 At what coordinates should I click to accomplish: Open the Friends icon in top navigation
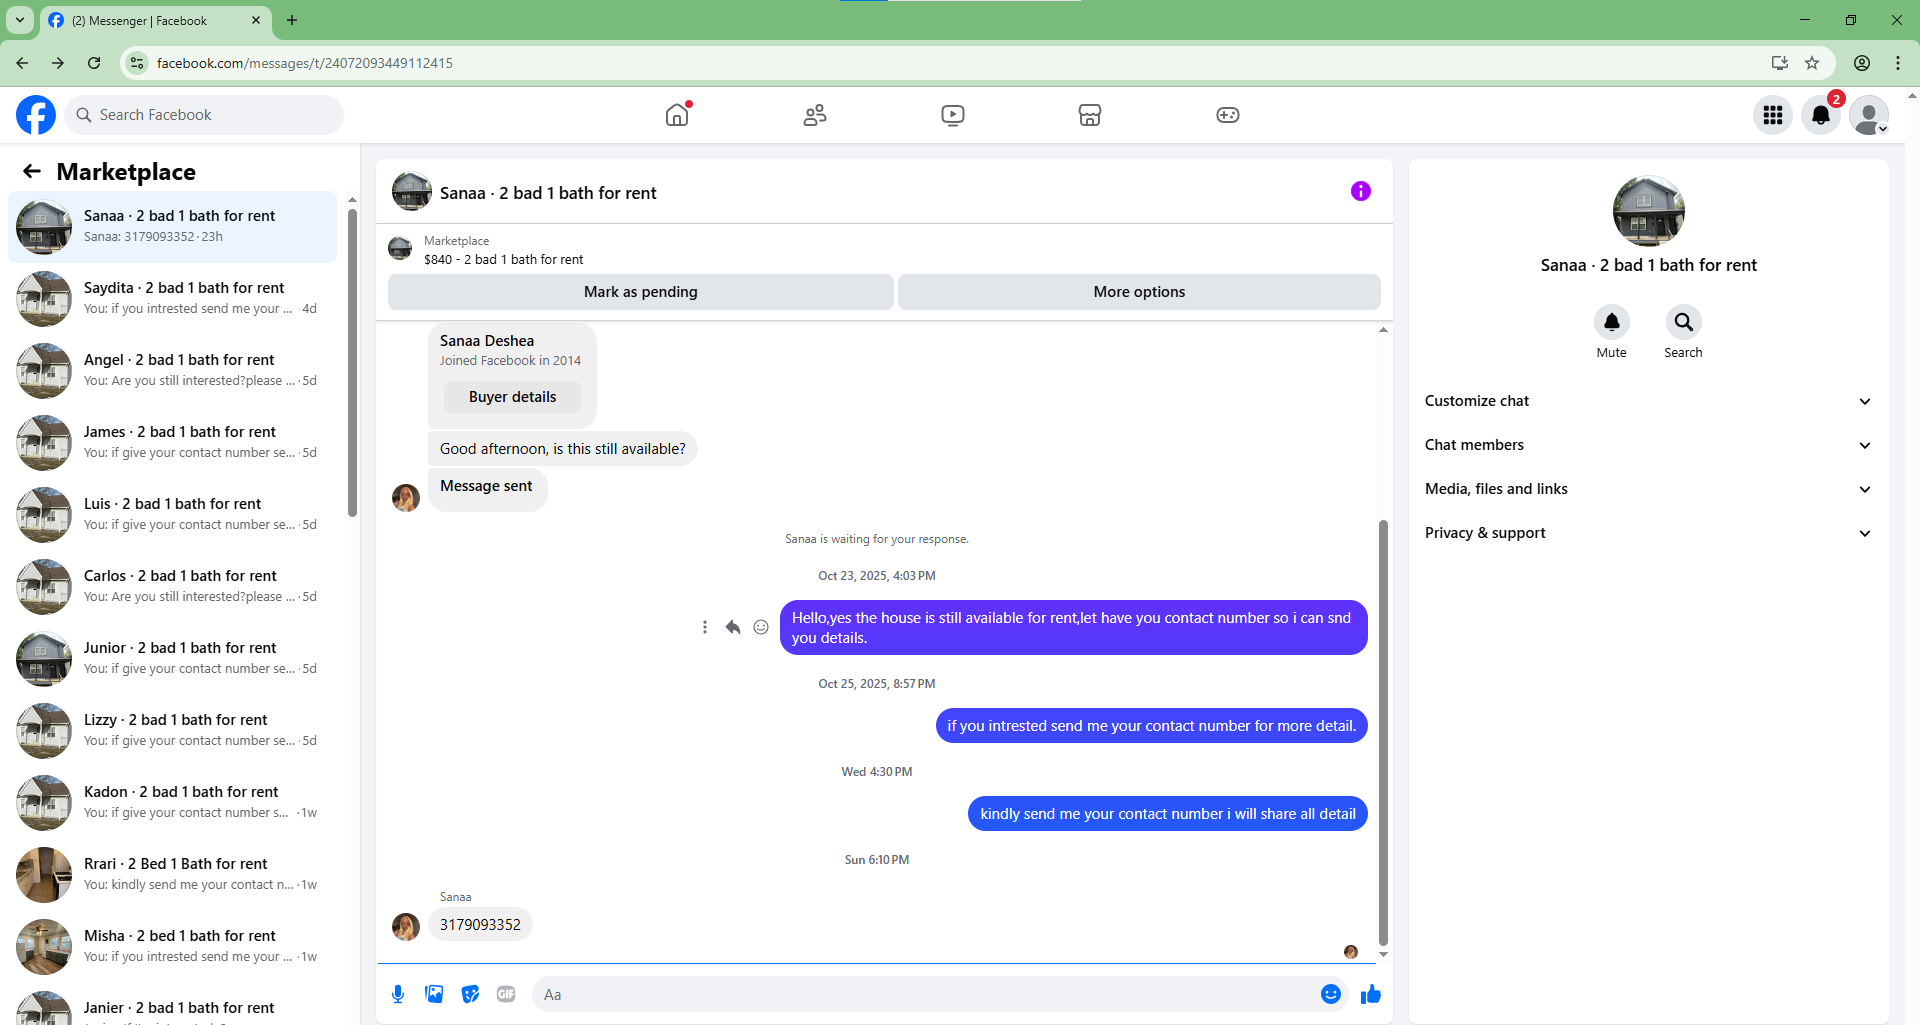pyautogui.click(x=815, y=115)
